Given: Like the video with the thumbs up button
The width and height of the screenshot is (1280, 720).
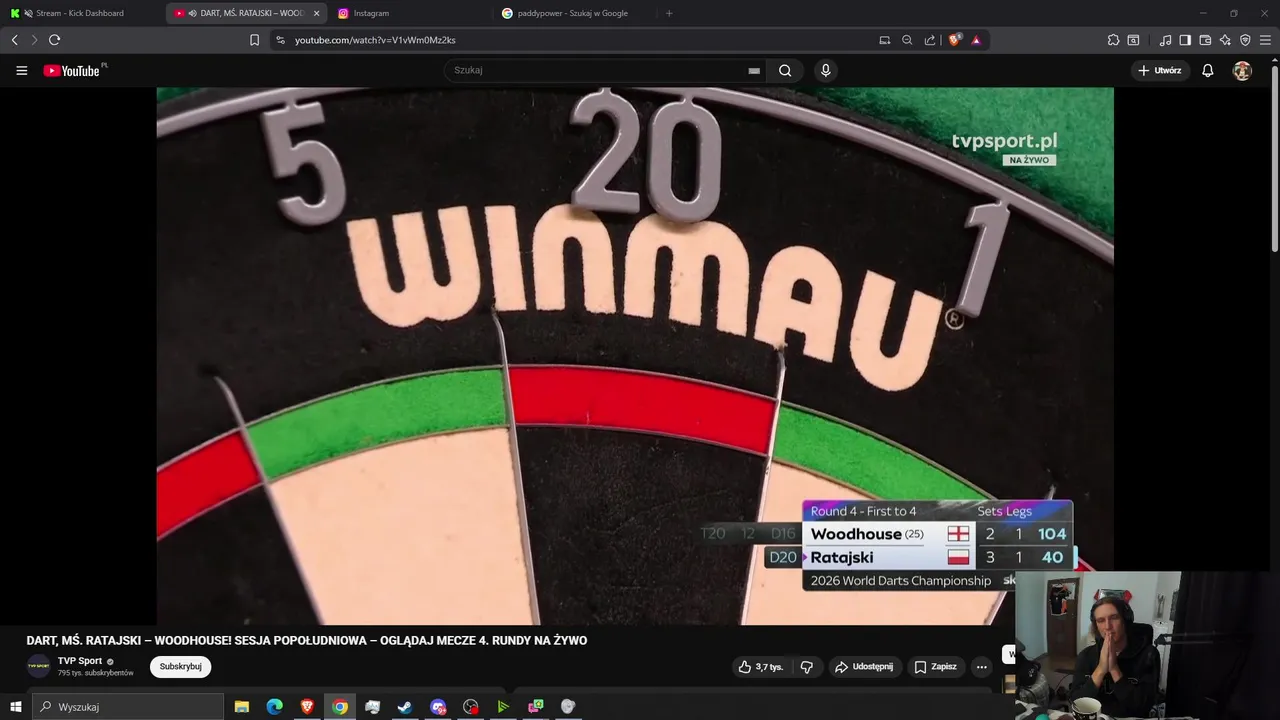Looking at the screenshot, I should click(x=761, y=667).
